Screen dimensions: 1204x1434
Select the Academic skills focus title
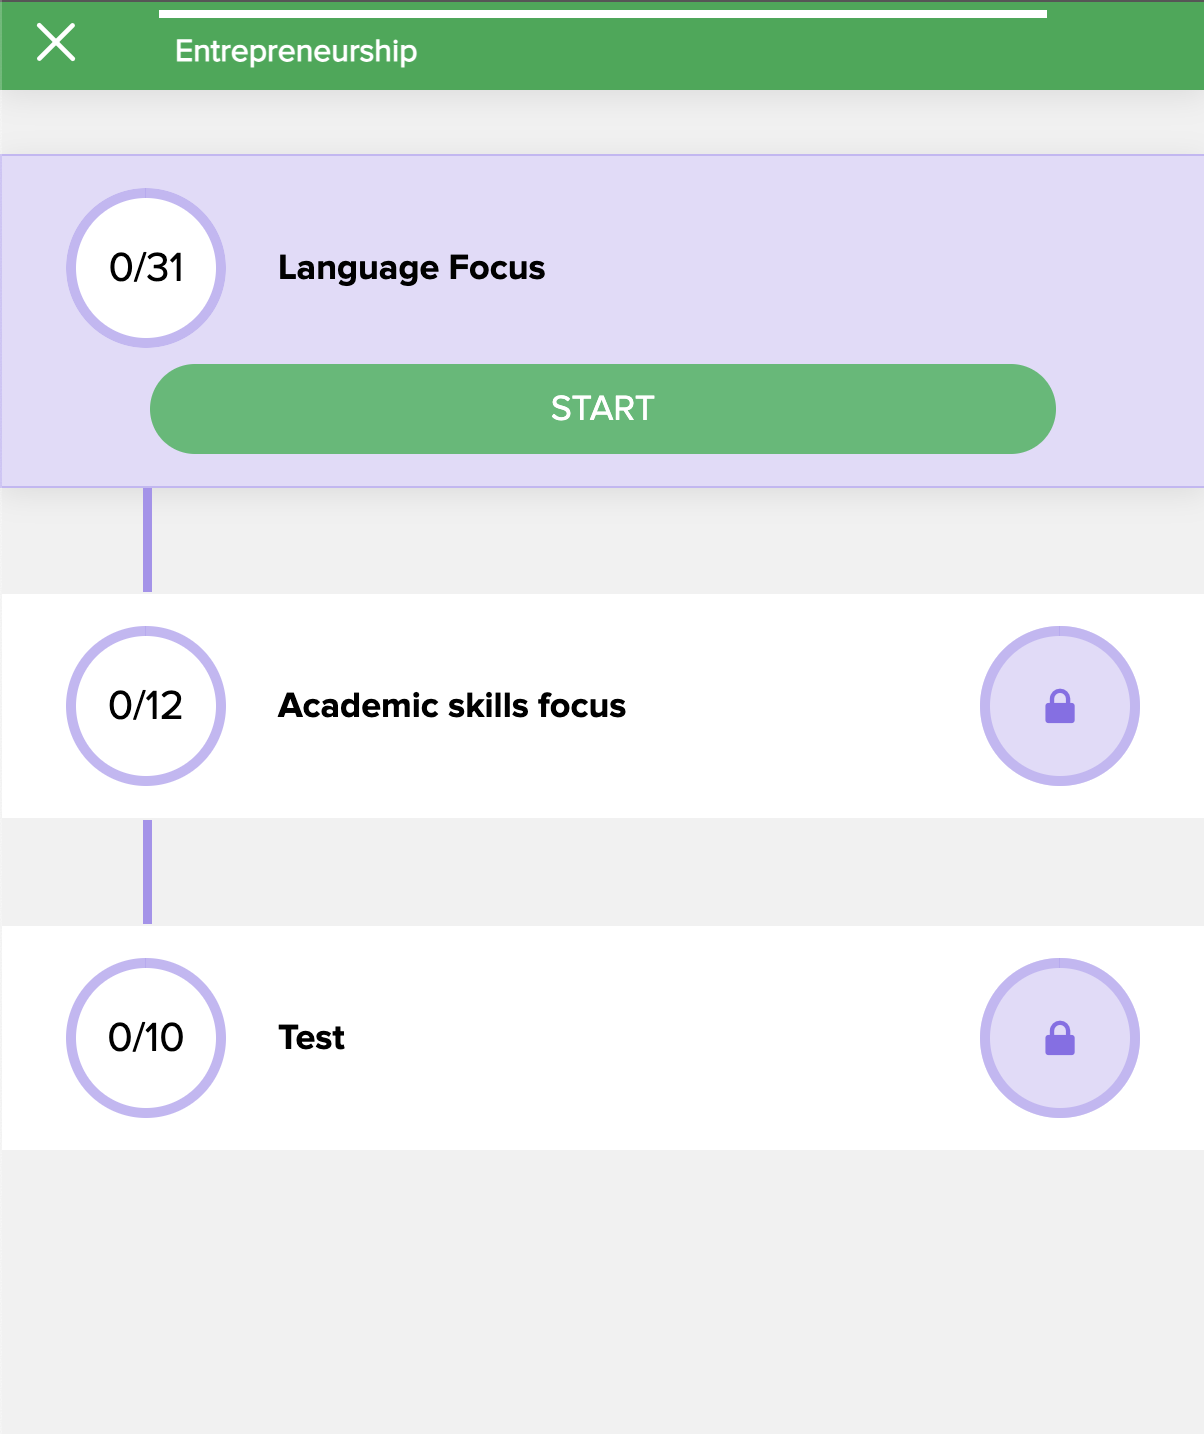452,706
